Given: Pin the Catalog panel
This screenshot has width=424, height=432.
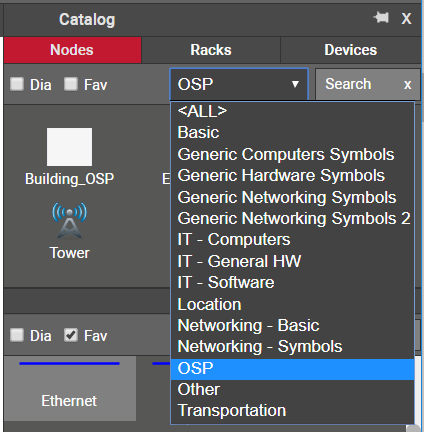Looking at the screenshot, I should point(381,17).
